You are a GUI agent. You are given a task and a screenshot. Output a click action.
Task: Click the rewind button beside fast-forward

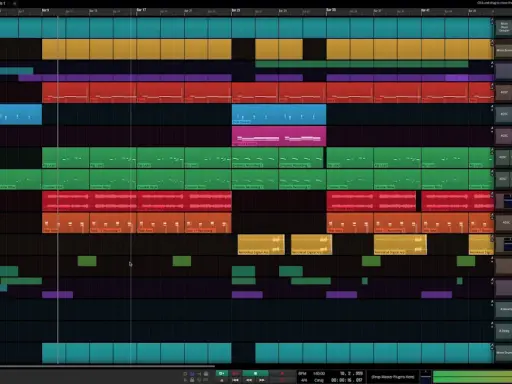[x=249, y=380]
